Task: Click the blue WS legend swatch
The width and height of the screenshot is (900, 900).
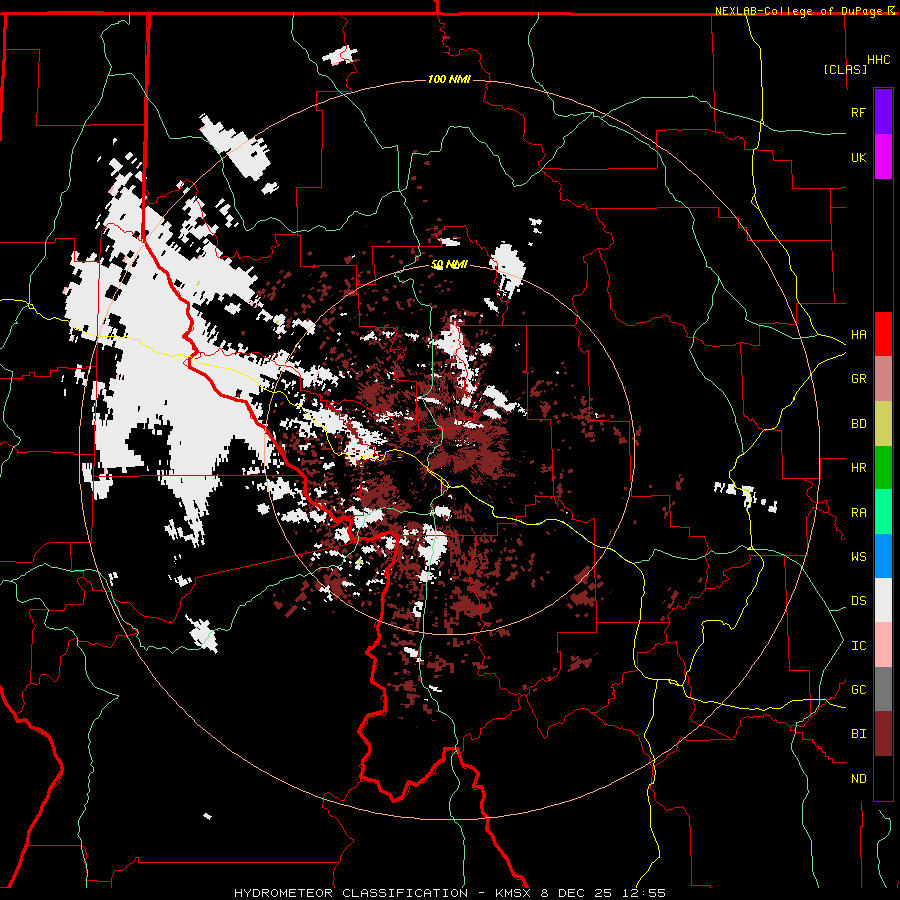Action: pos(883,556)
